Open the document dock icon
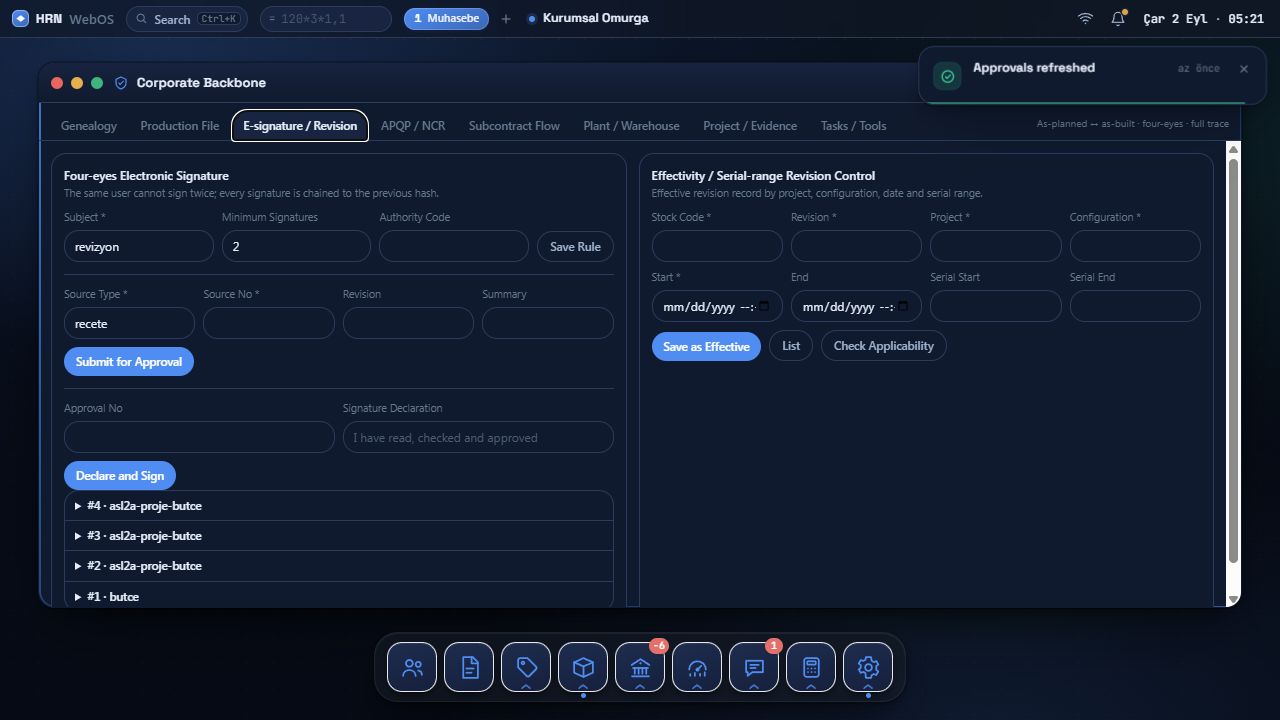The width and height of the screenshot is (1280, 720). [469, 667]
